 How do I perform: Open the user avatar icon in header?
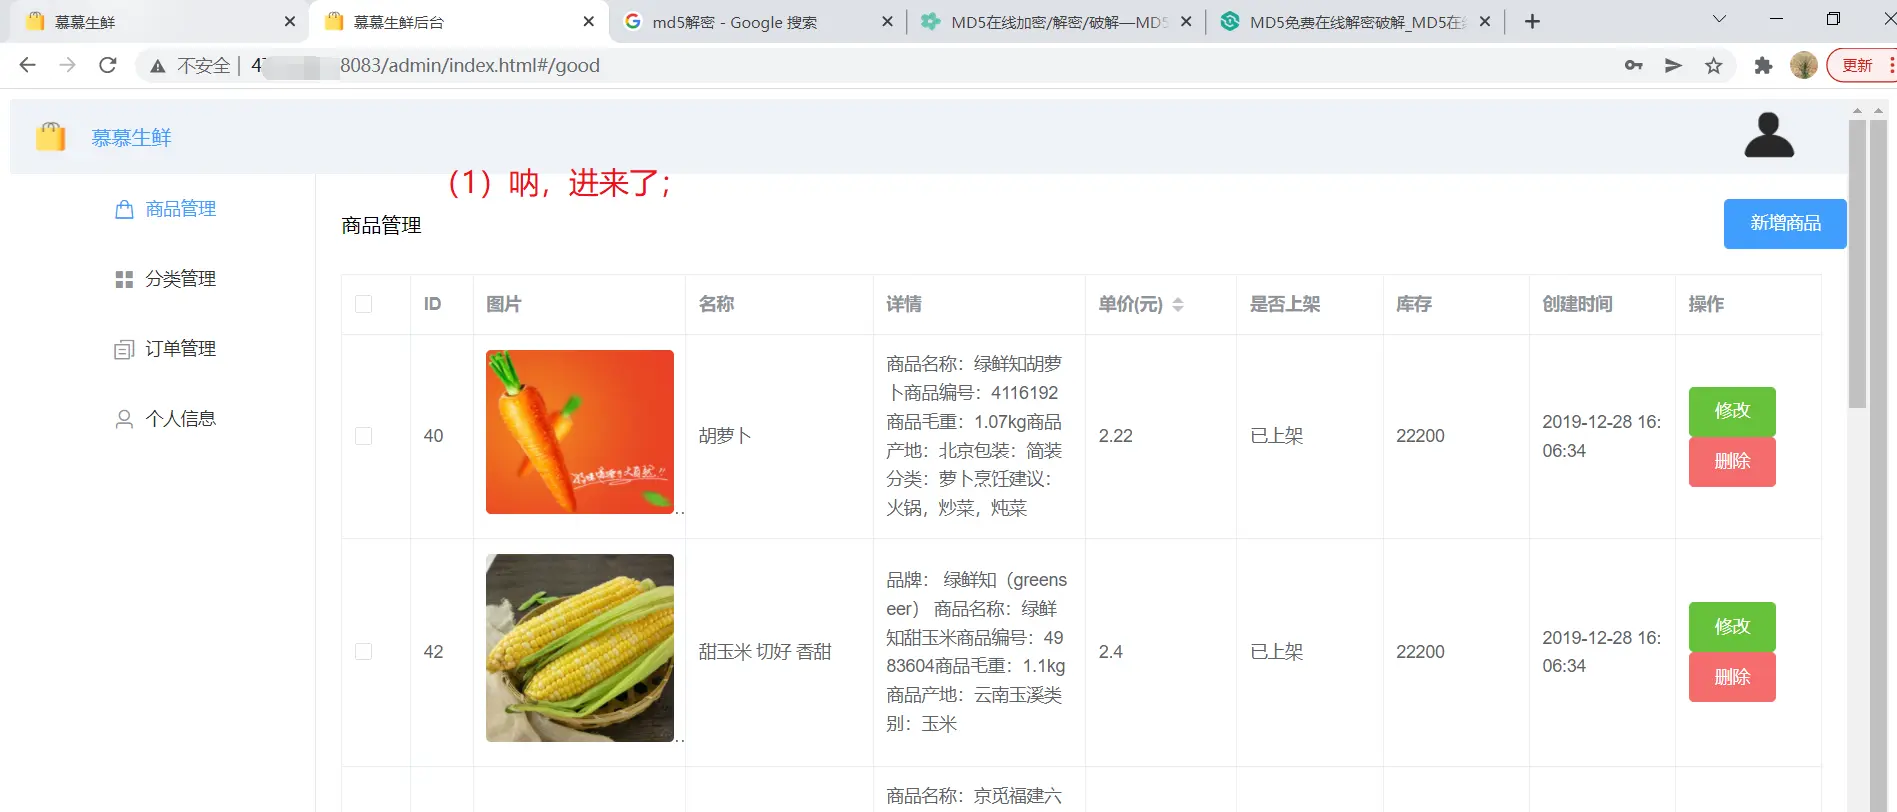point(1769,135)
